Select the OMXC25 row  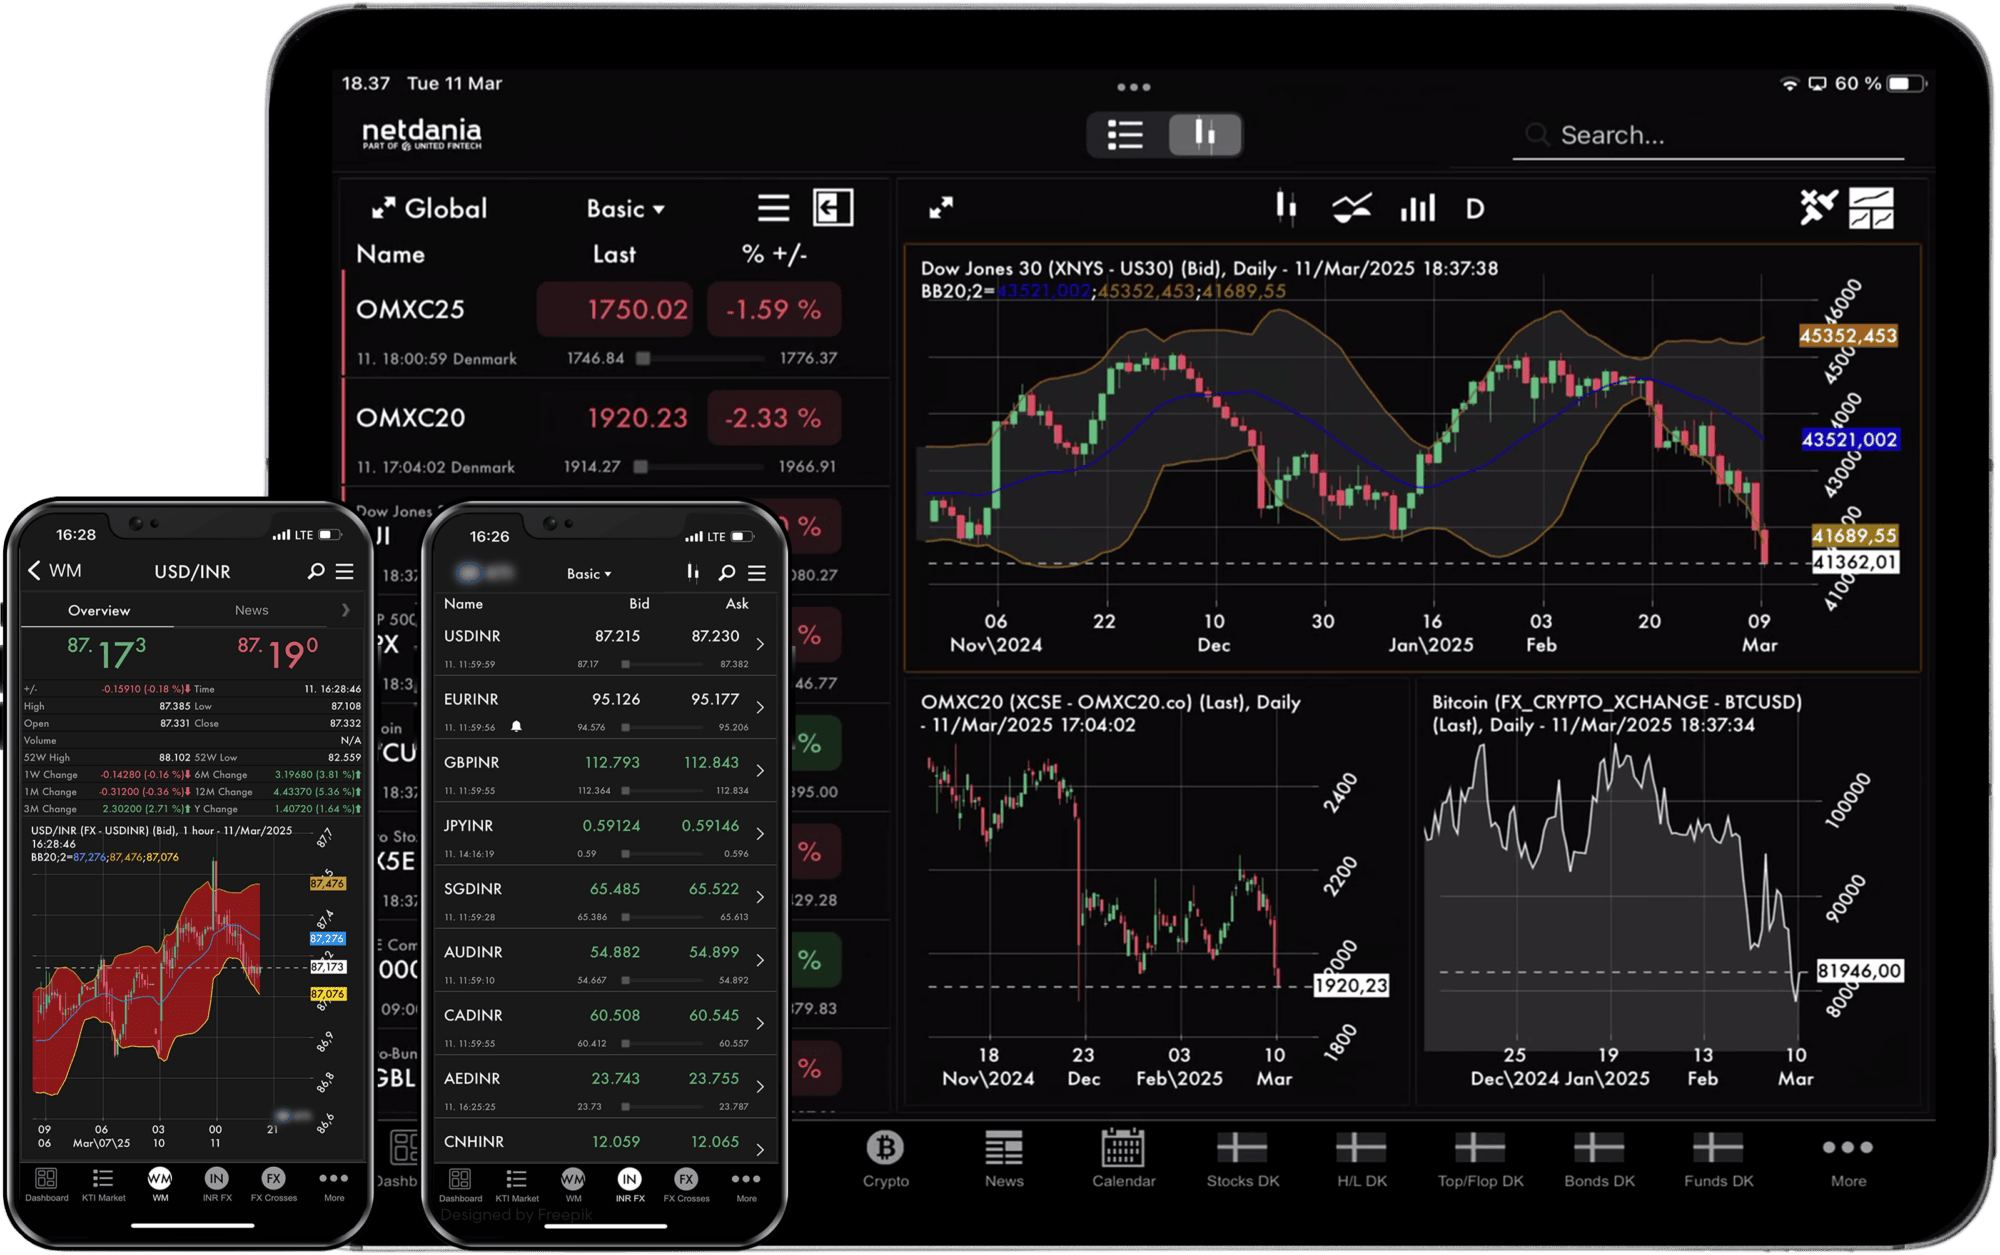pos(615,326)
